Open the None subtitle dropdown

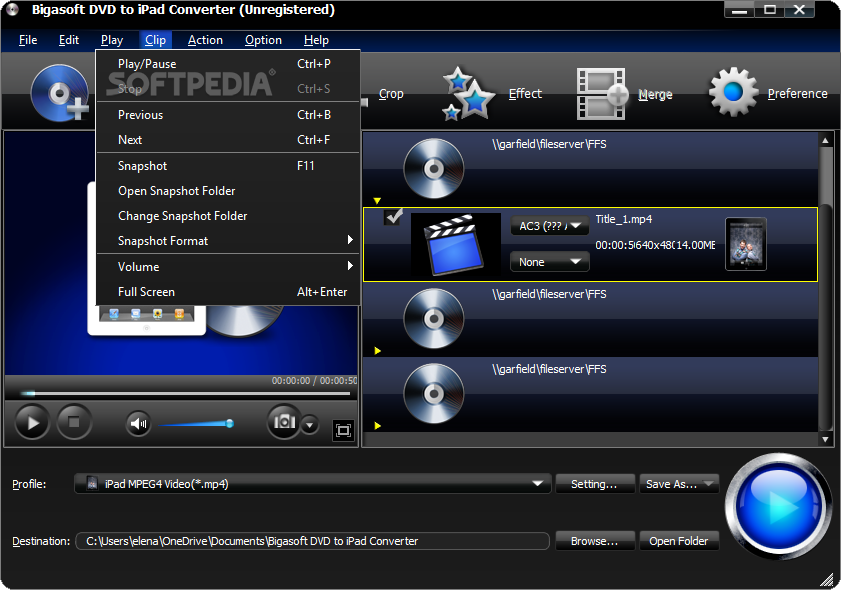[x=549, y=262]
